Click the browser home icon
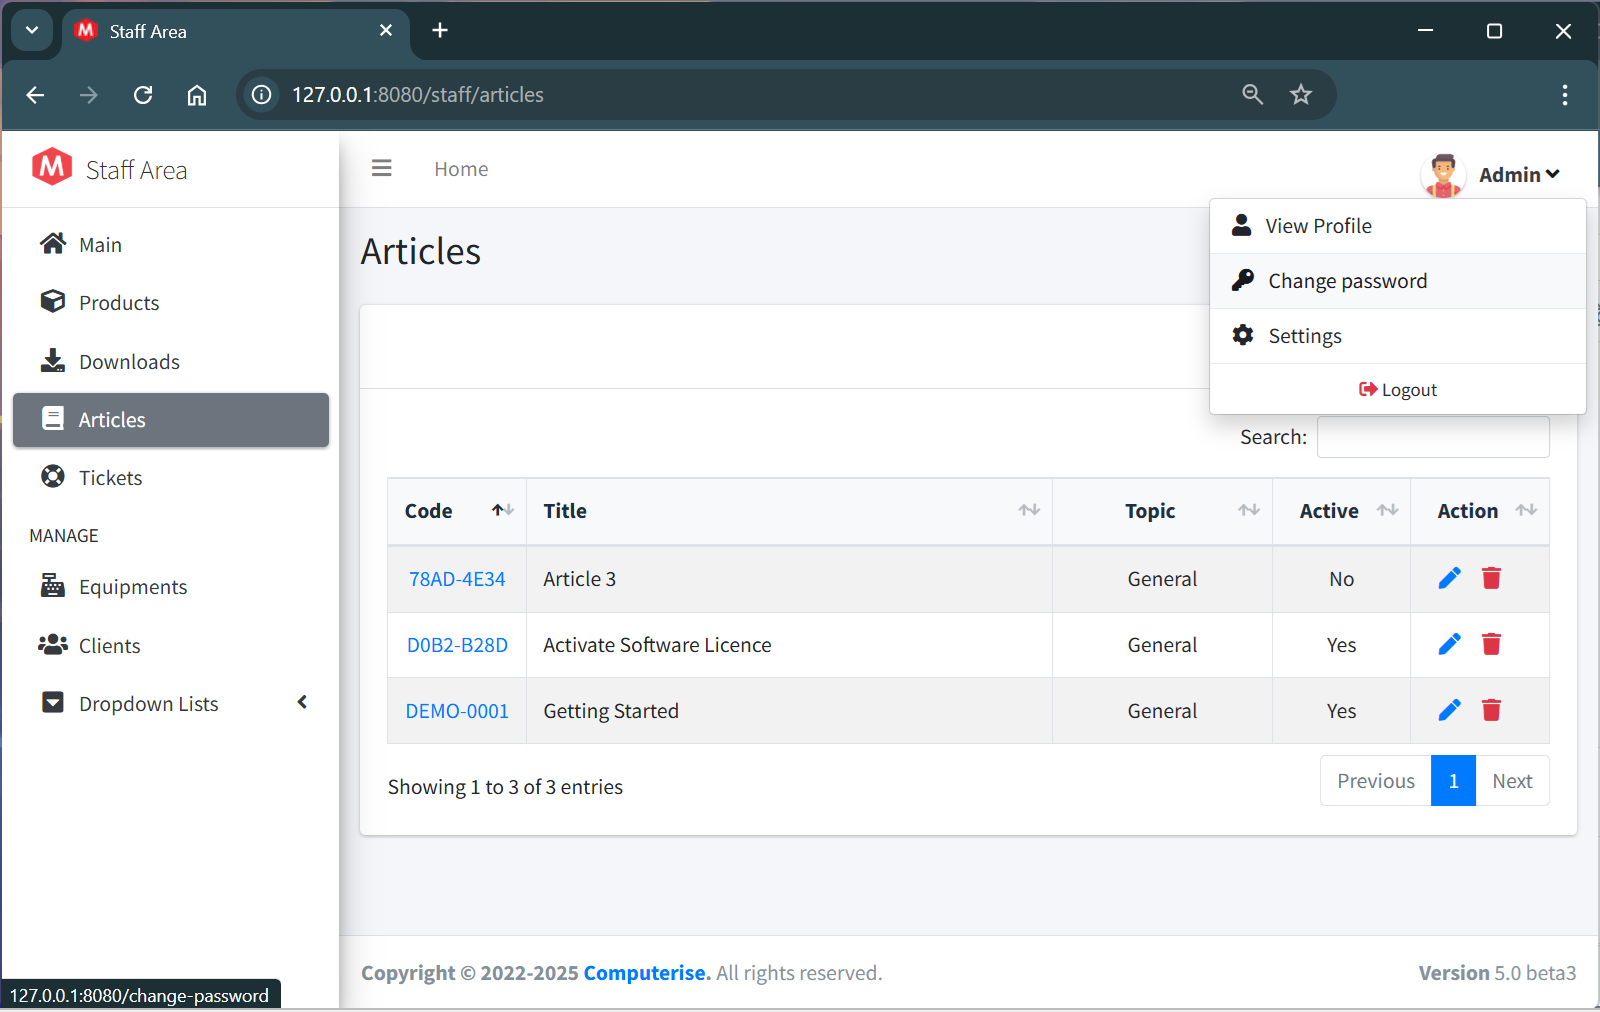 point(197,95)
